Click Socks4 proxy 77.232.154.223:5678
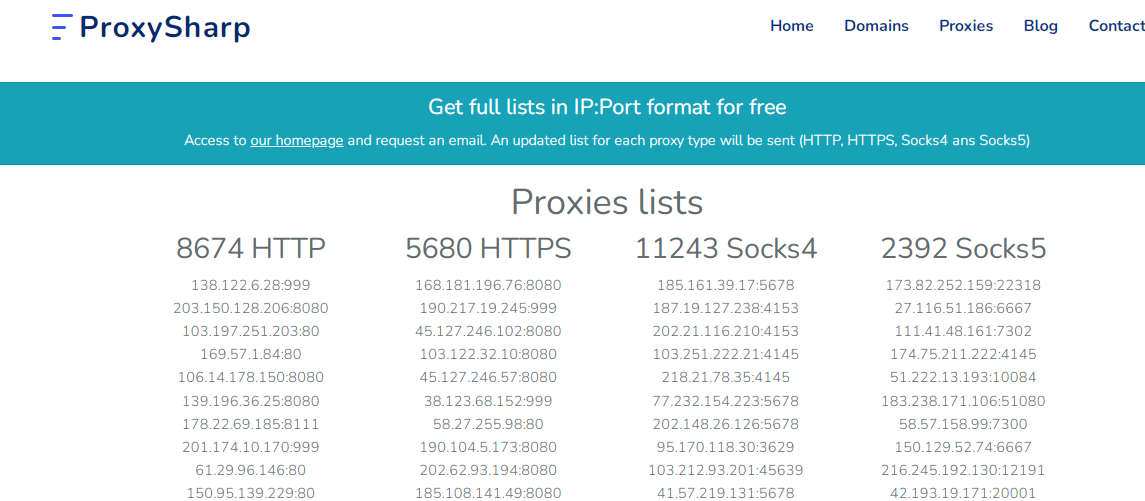Screen dimensions: 1145x501 tap(726, 401)
